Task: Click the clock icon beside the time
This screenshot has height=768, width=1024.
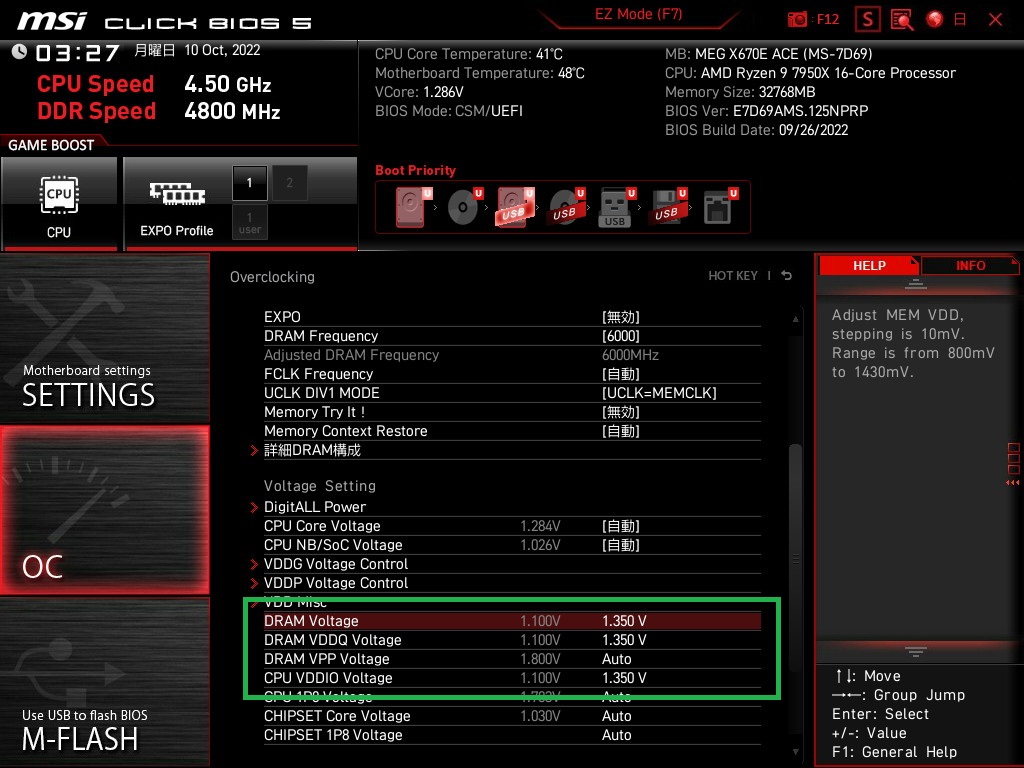Action: click(x=20, y=51)
